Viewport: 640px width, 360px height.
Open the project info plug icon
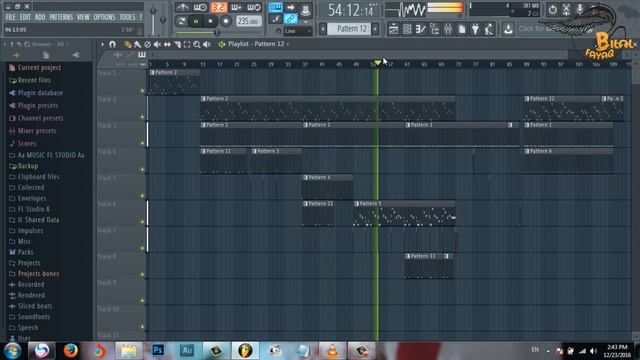(476, 29)
